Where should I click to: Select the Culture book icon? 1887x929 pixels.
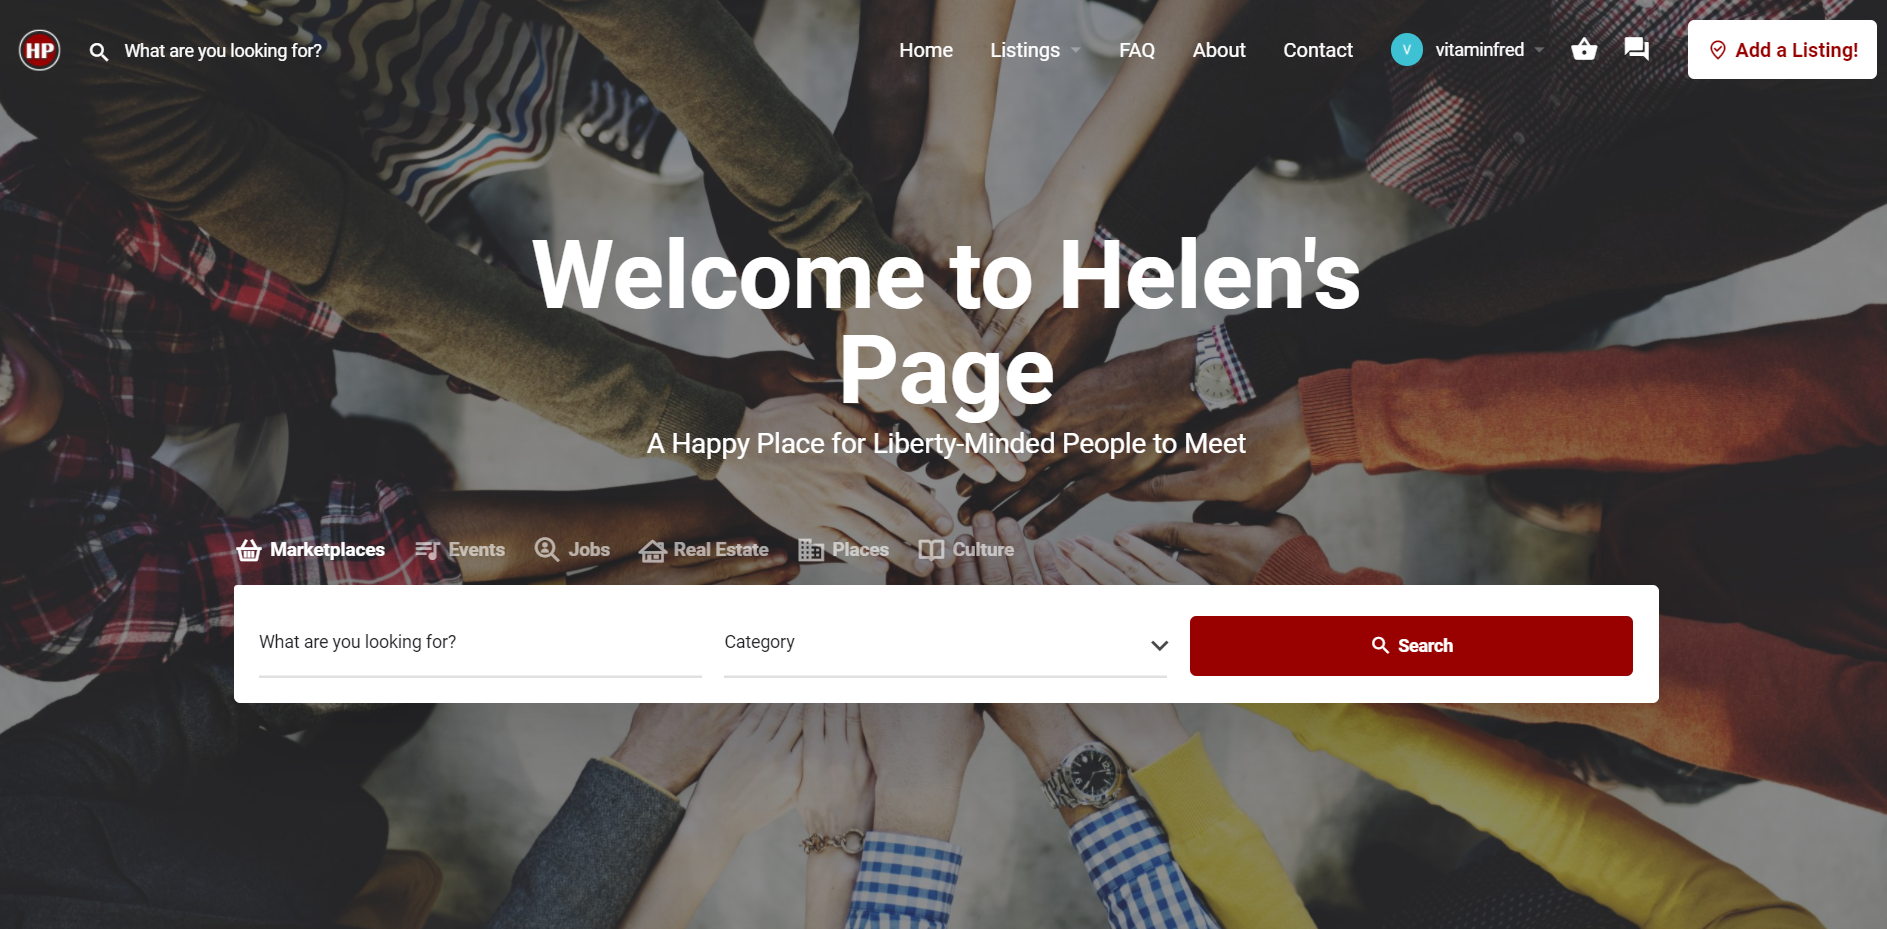(931, 550)
